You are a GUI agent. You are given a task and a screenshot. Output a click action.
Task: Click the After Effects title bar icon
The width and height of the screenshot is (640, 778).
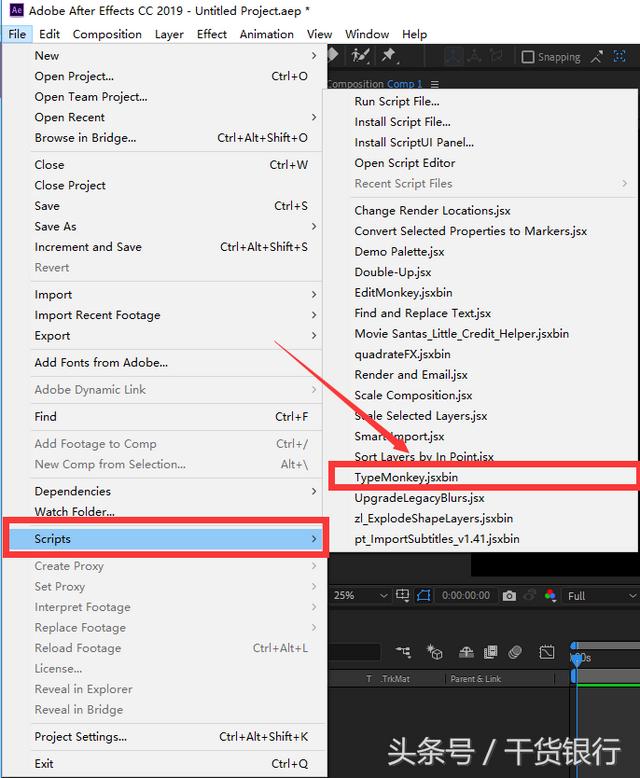point(16,10)
